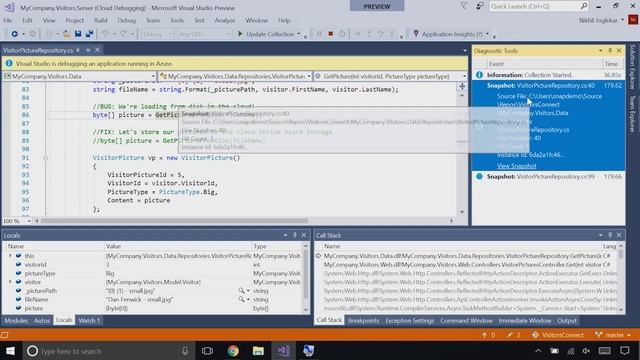This screenshot has width=640, height=360.
Task: Pin the Diagnostic Tools panel
Action: click(x=610, y=51)
